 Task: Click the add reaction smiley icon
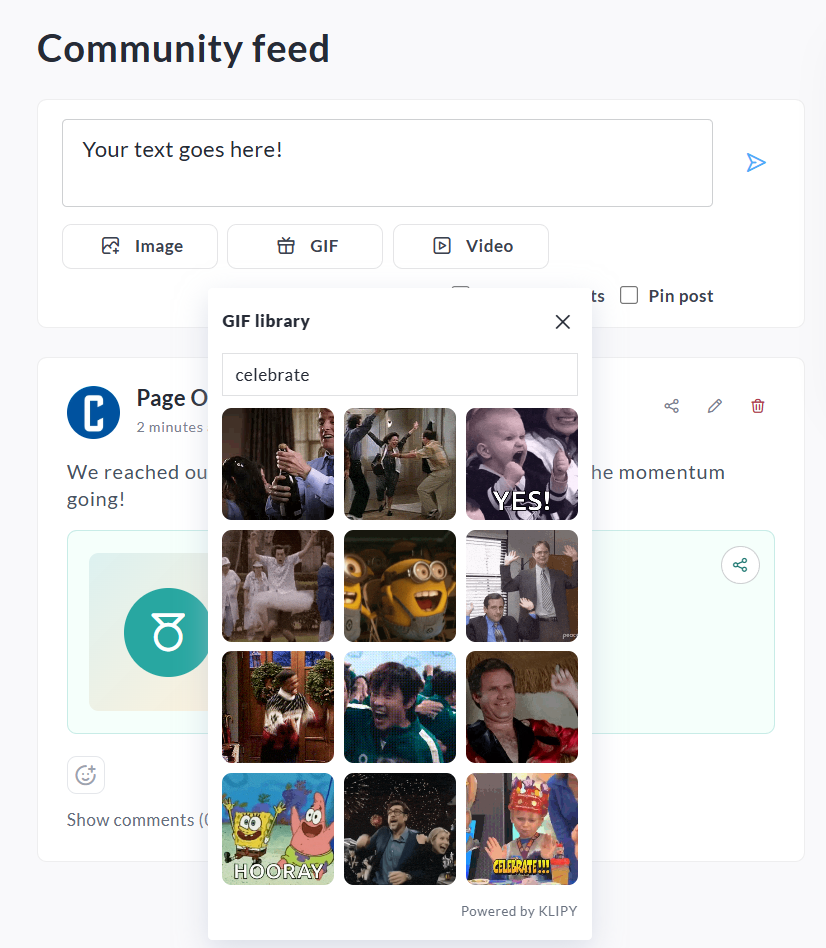coord(86,774)
